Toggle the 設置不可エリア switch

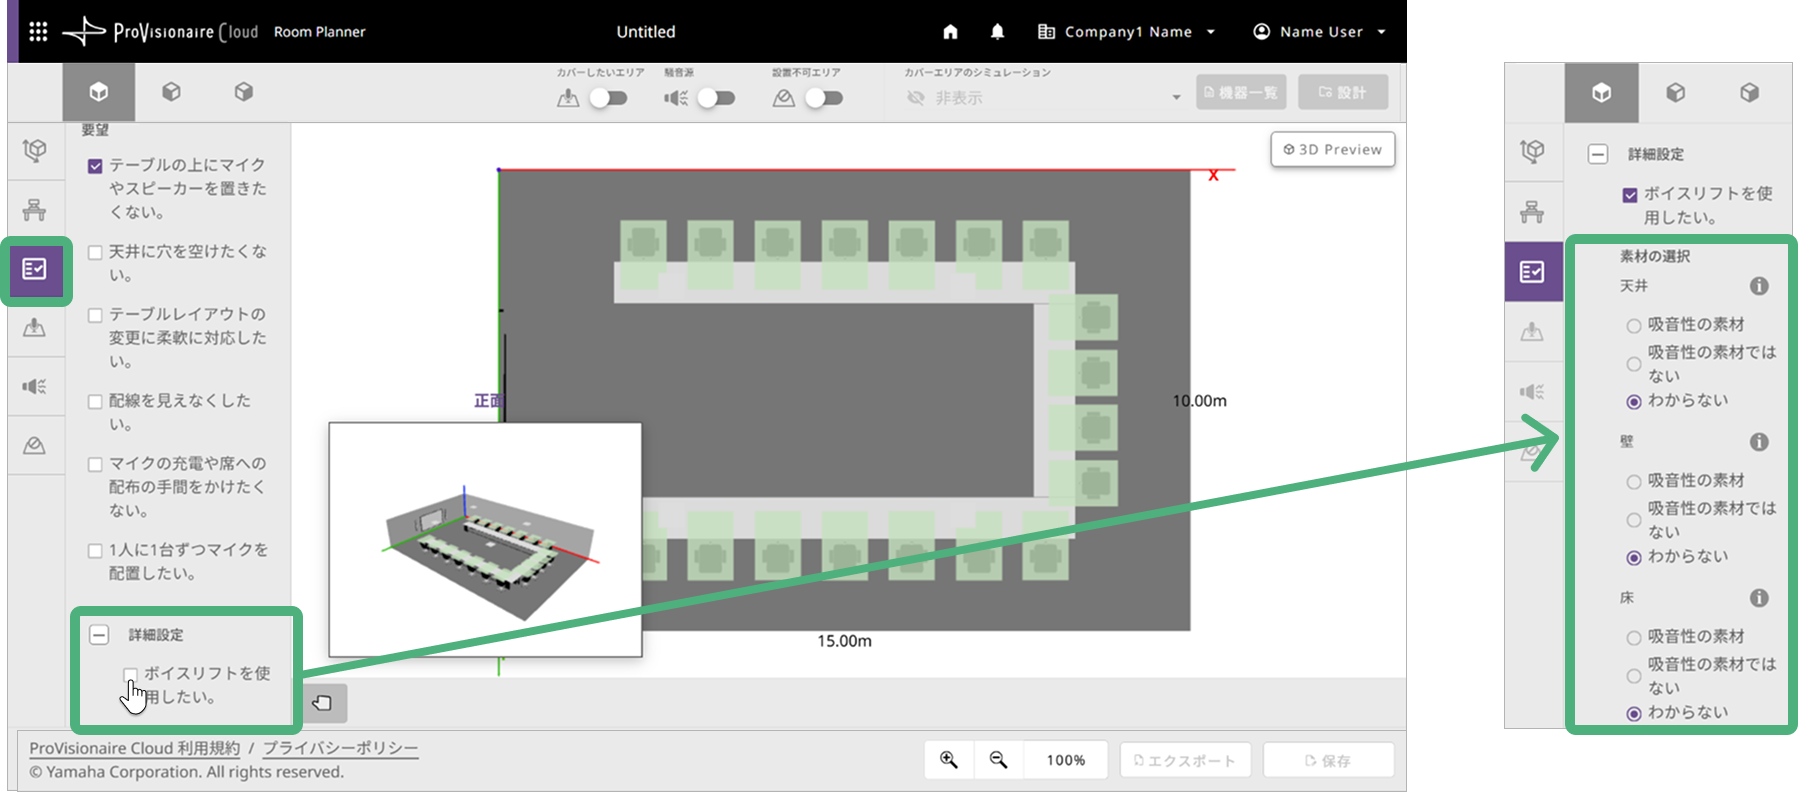pyautogui.click(x=824, y=98)
